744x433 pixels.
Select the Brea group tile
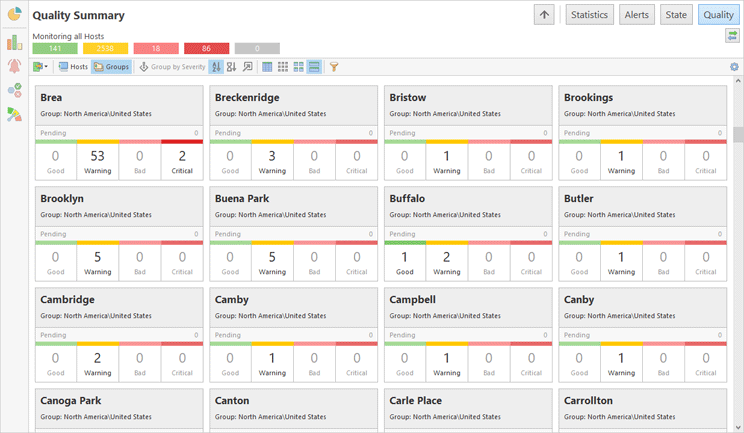click(119, 105)
